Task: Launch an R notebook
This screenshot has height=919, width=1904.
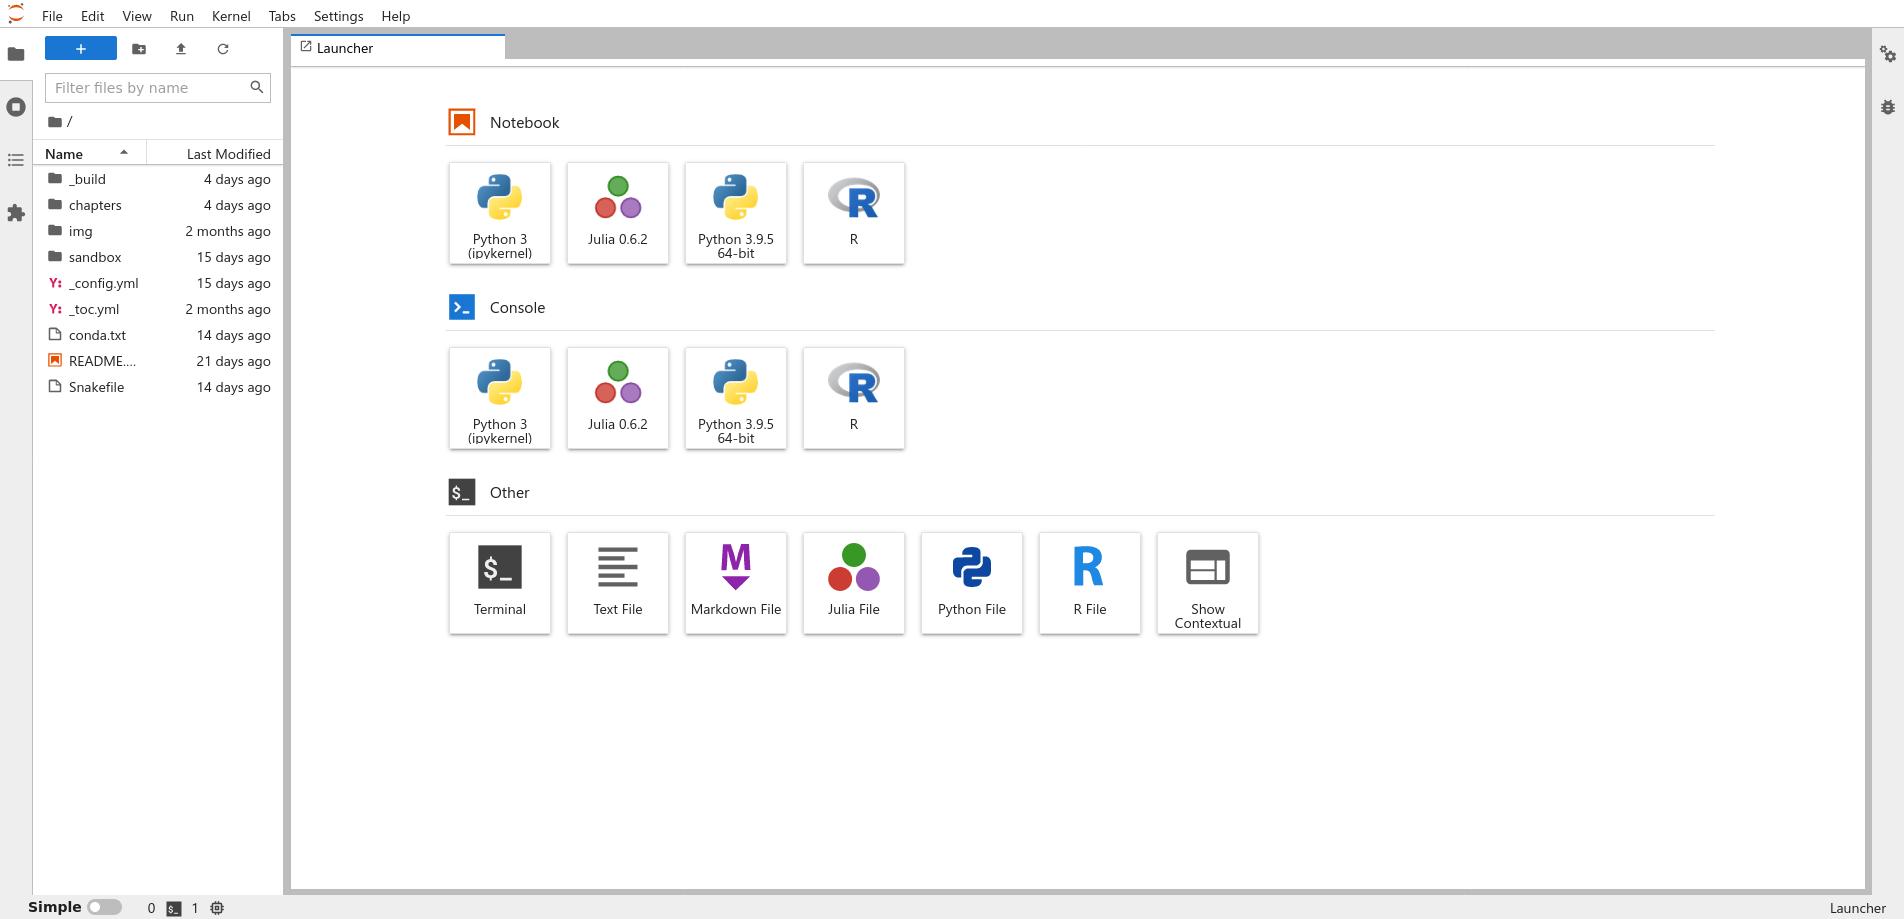Action: point(854,213)
